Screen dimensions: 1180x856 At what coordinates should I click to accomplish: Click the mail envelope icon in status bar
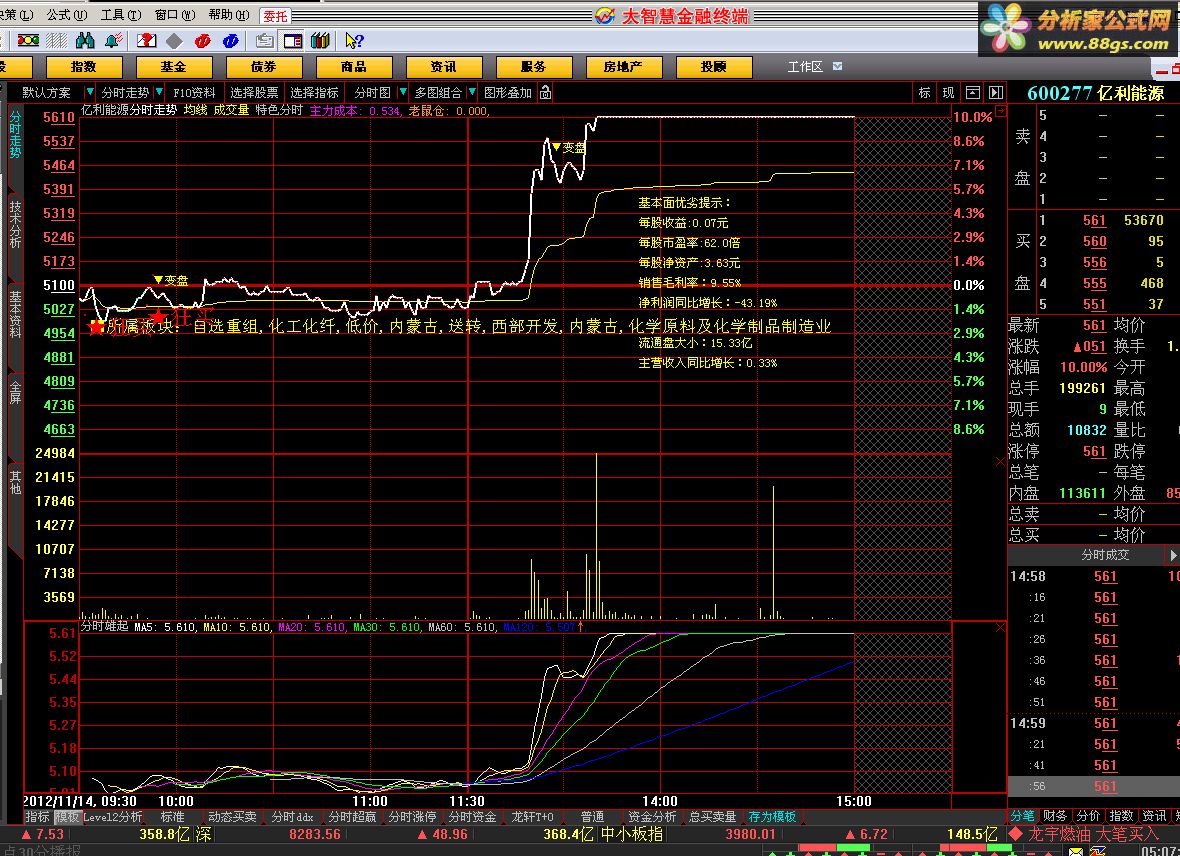coord(1076,851)
